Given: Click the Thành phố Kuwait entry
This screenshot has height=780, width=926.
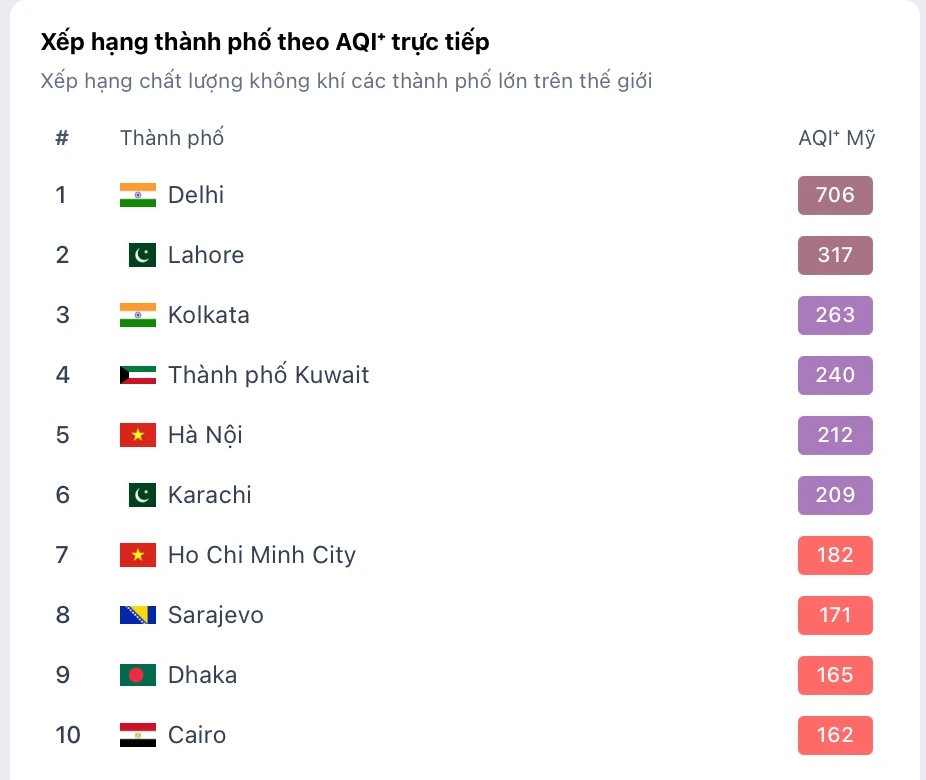Looking at the screenshot, I should [x=269, y=375].
